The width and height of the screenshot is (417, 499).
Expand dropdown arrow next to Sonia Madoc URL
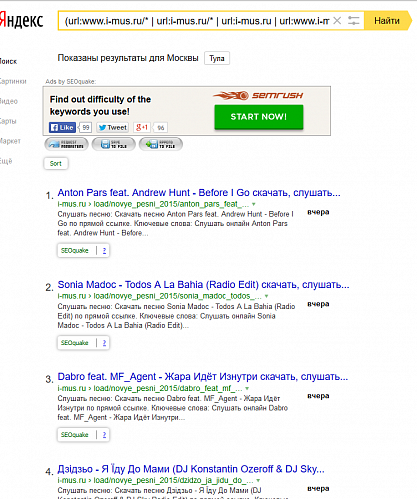[266, 296]
